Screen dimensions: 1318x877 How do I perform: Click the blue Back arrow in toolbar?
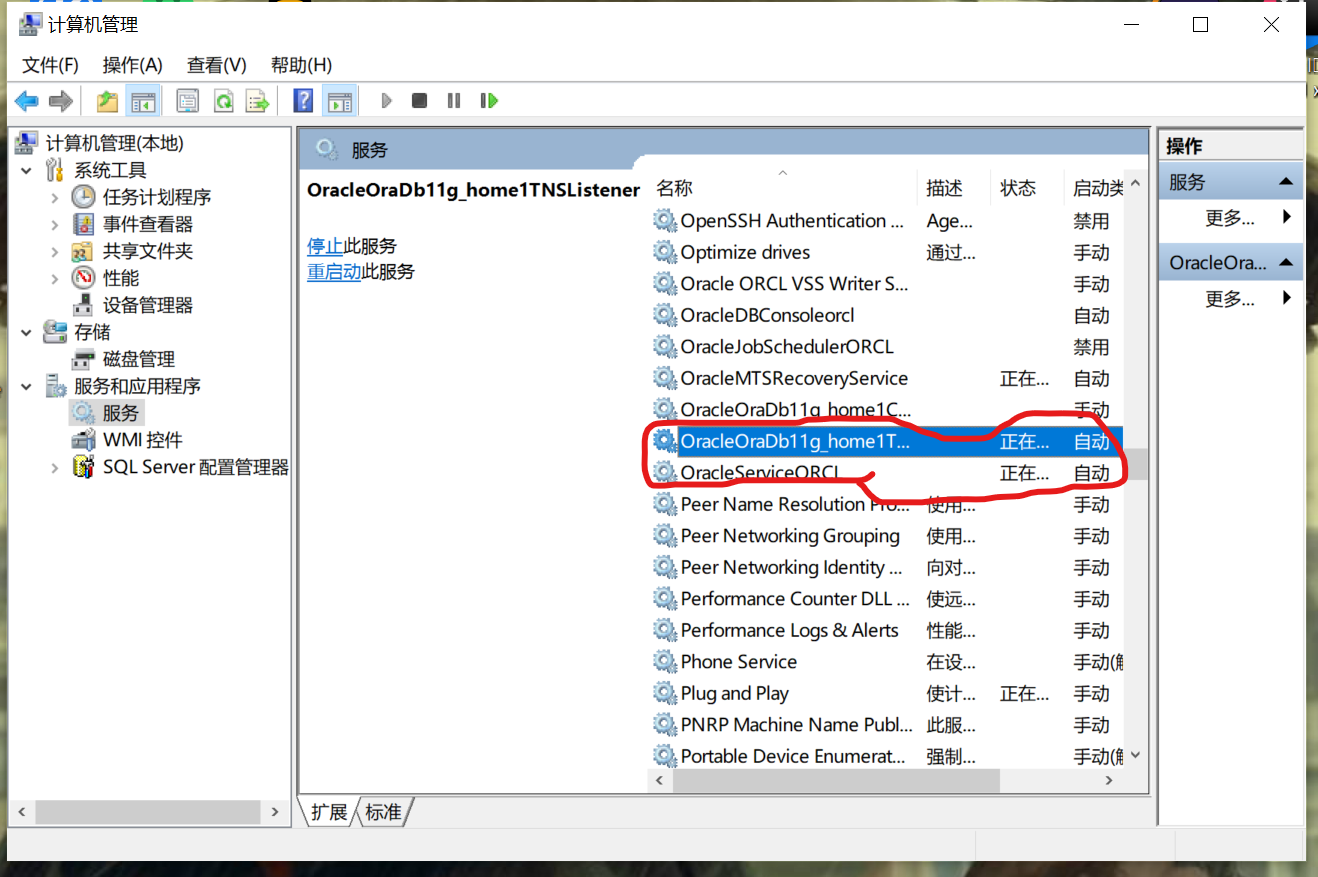[x=27, y=101]
